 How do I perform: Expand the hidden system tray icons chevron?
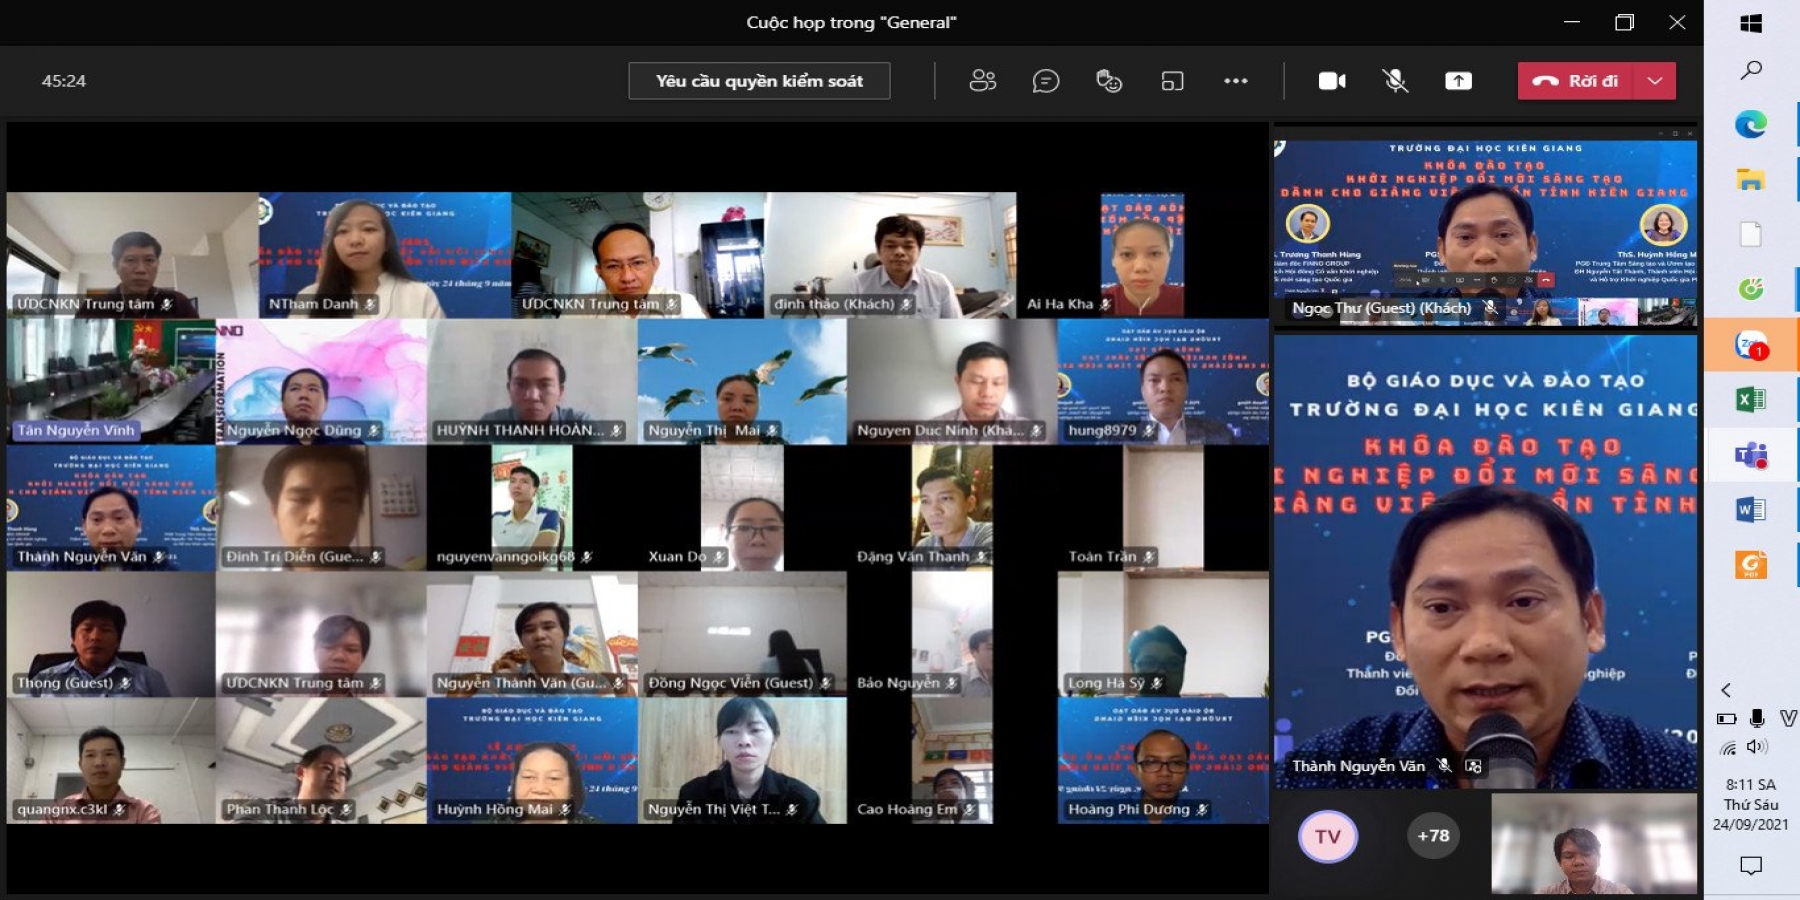pos(1726,690)
